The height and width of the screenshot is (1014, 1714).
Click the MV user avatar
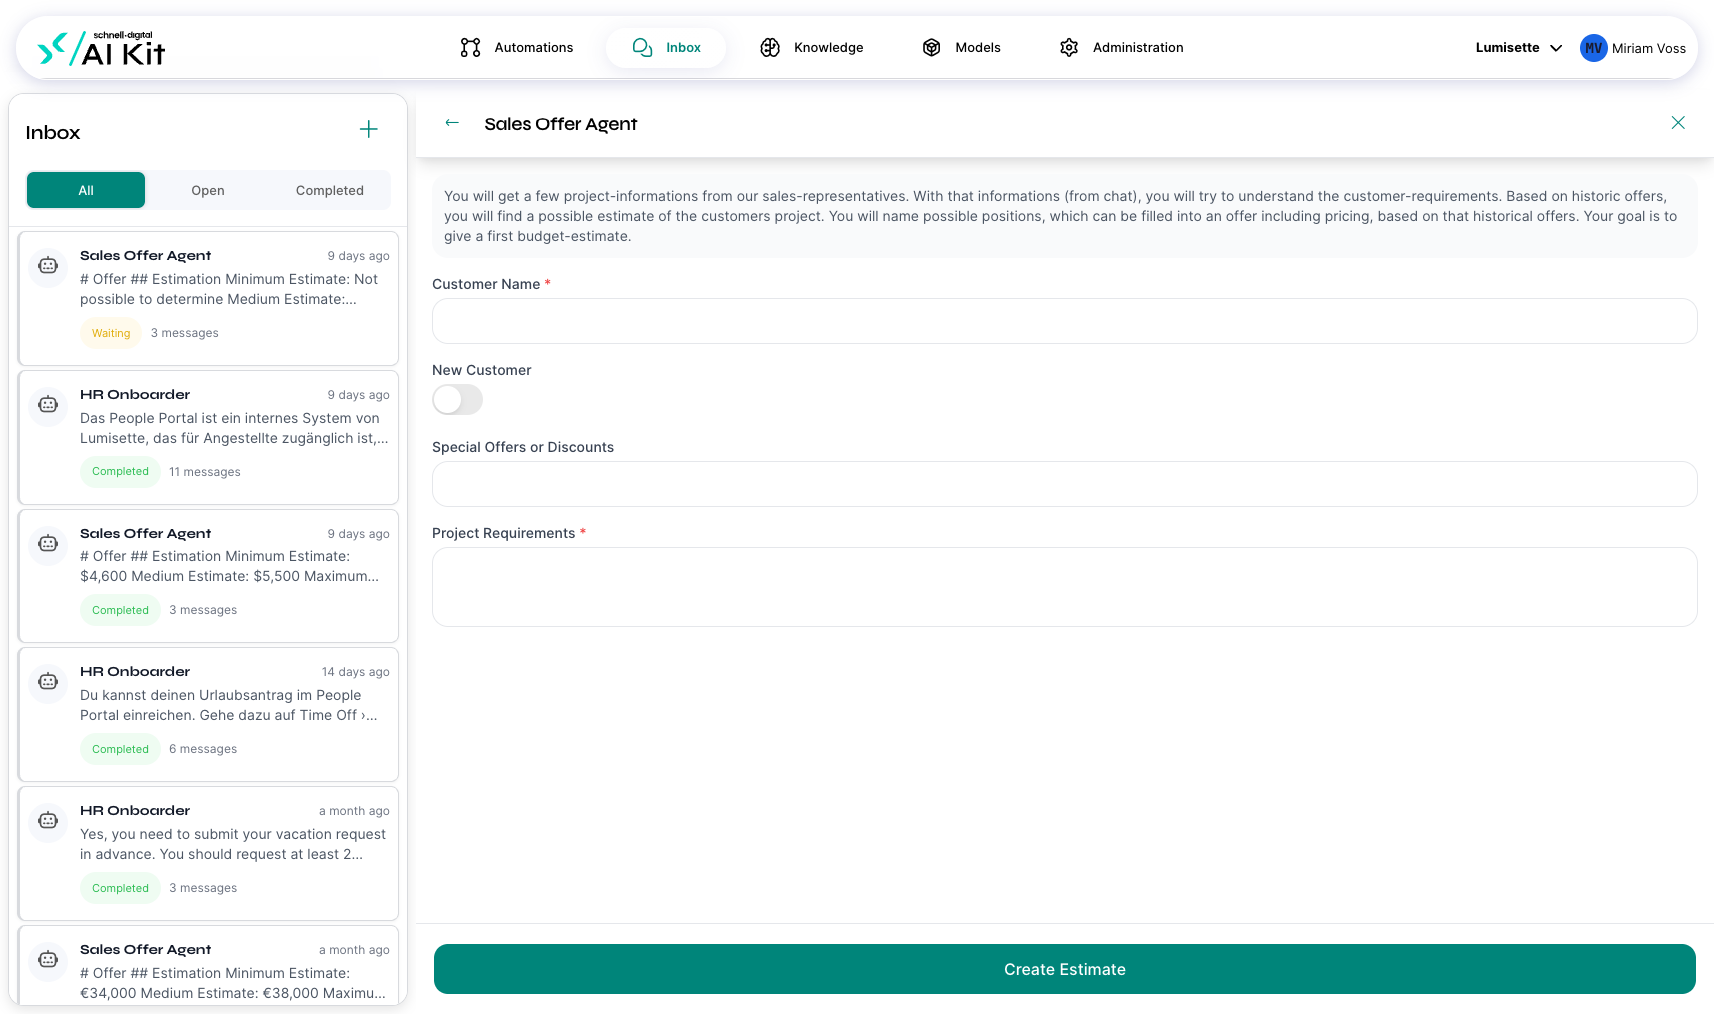pos(1593,48)
